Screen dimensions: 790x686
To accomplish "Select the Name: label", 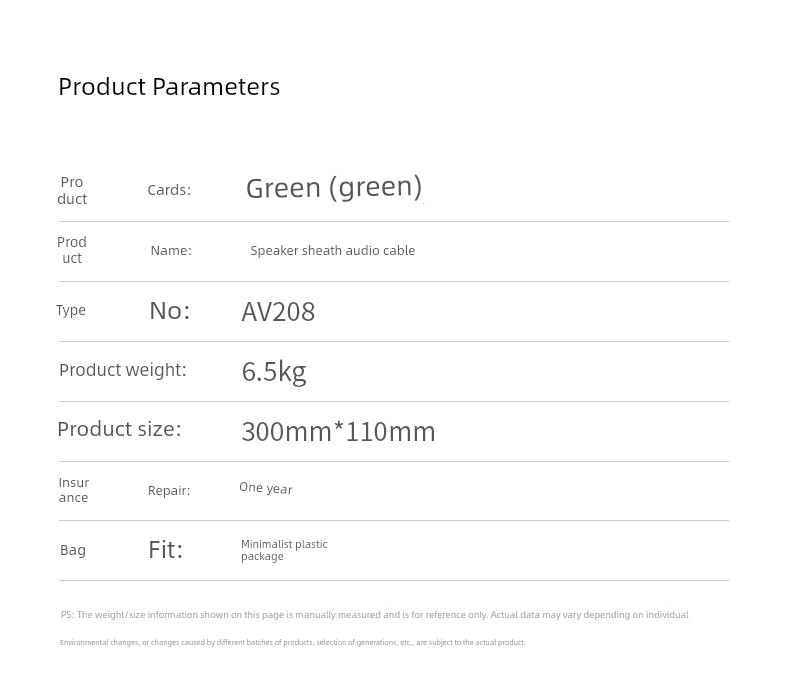I will tap(171, 251).
